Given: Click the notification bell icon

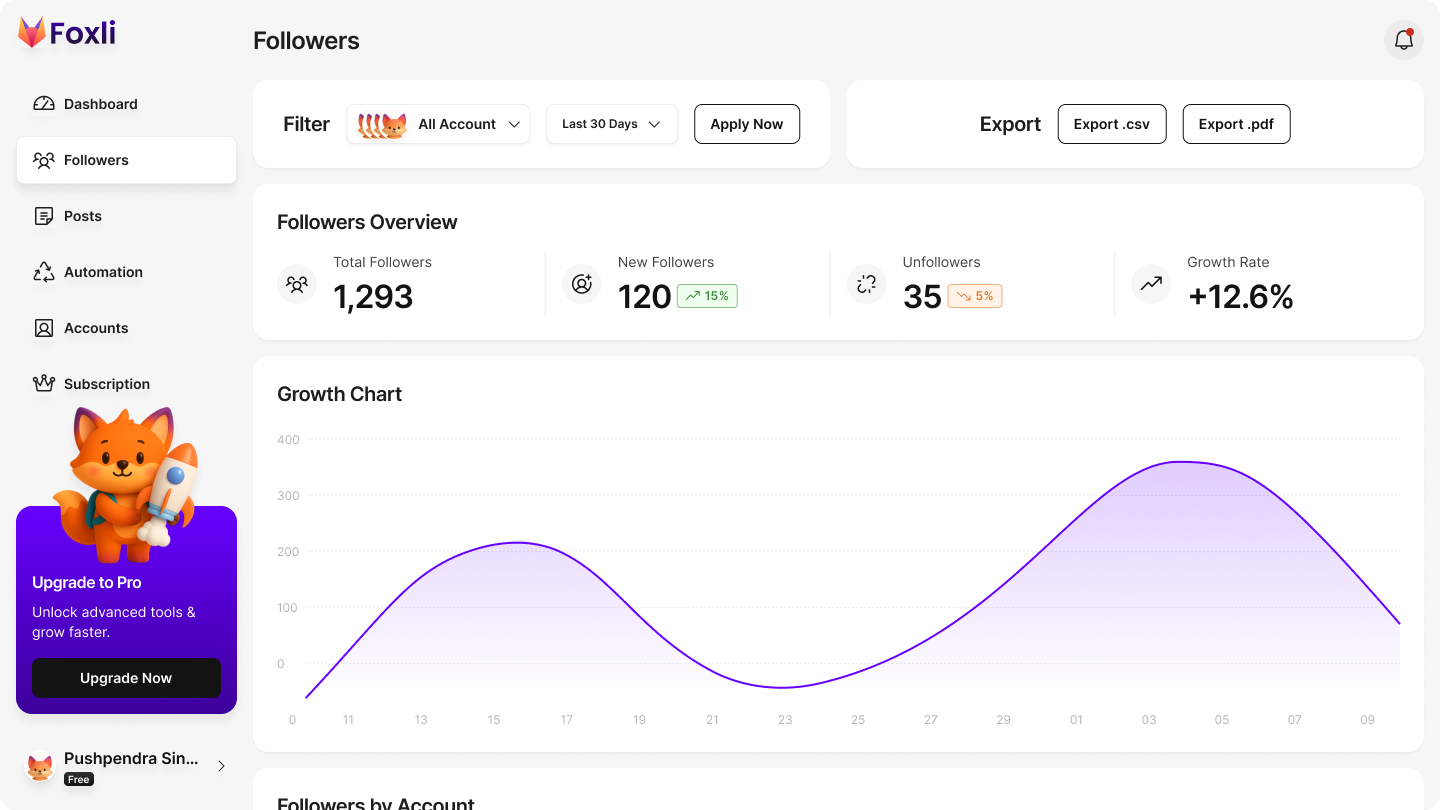Looking at the screenshot, I should coord(1403,40).
